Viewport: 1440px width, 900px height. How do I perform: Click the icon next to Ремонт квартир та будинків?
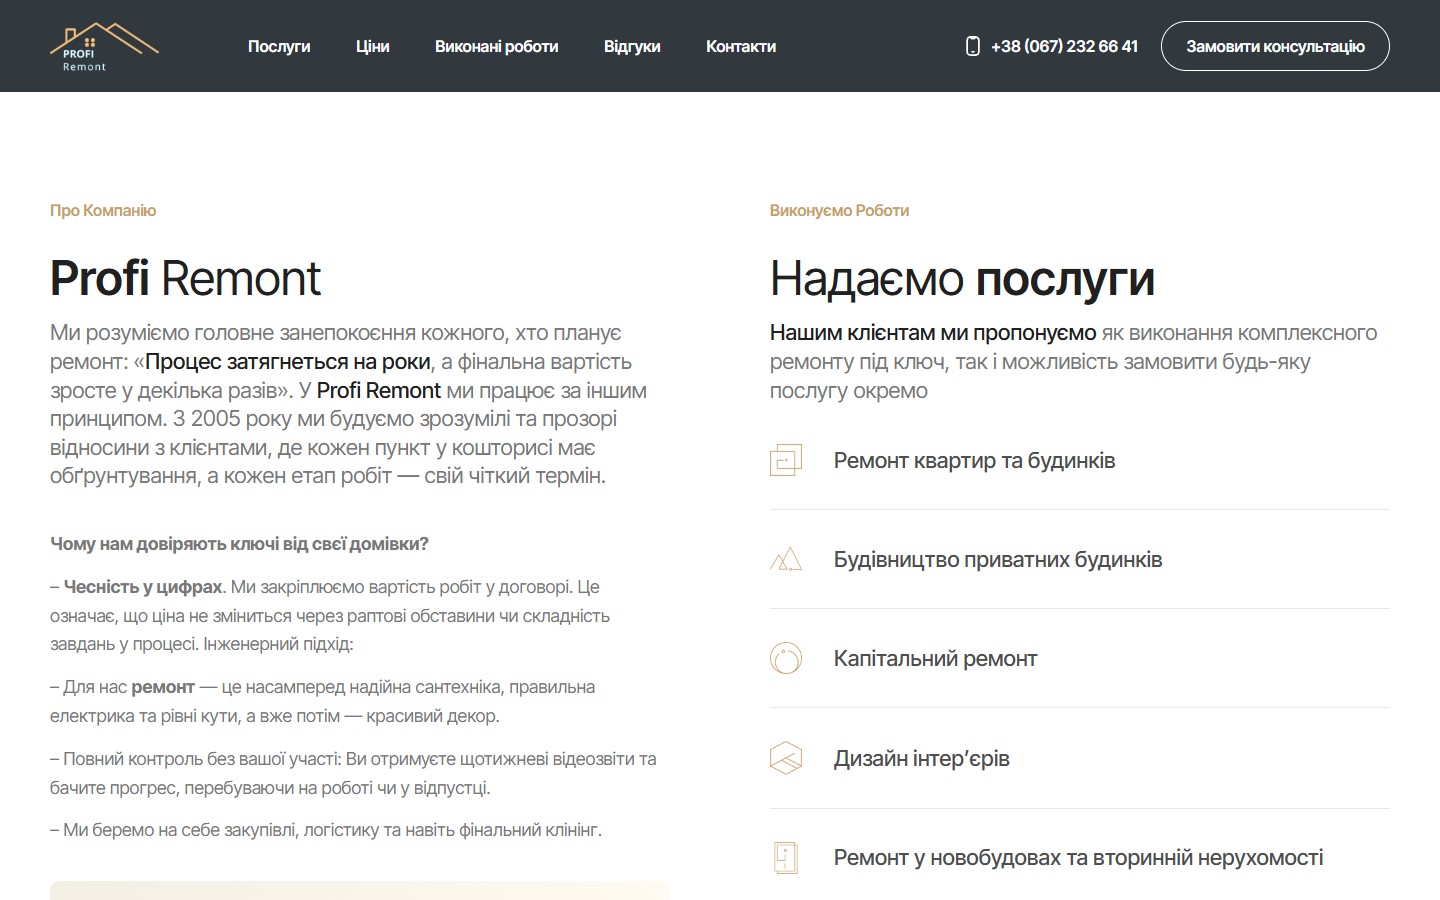[x=786, y=460]
